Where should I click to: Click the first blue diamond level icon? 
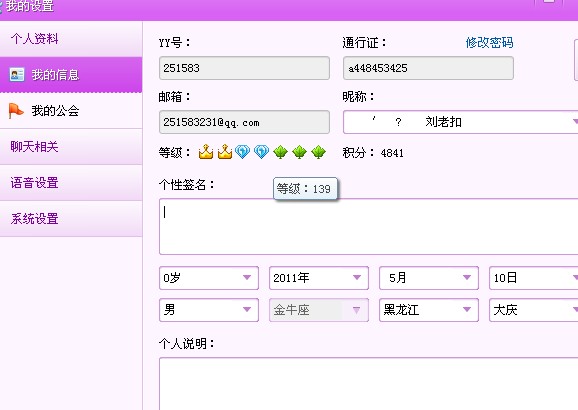coord(242,152)
